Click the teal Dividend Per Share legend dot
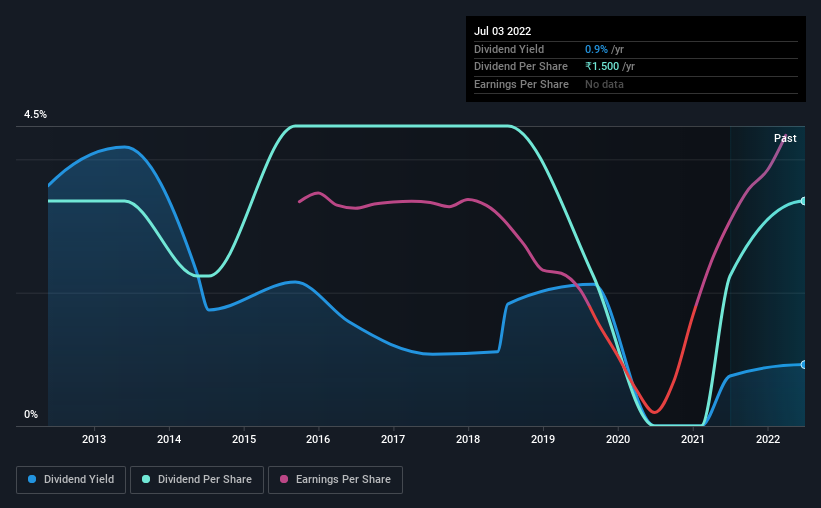The width and height of the screenshot is (821, 508). pos(146,479)
